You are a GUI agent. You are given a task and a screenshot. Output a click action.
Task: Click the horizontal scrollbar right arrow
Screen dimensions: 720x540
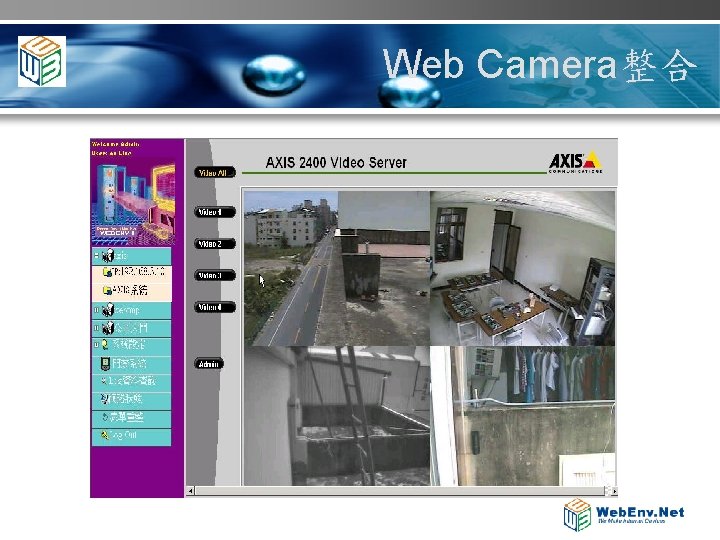[x=614, y=491]
